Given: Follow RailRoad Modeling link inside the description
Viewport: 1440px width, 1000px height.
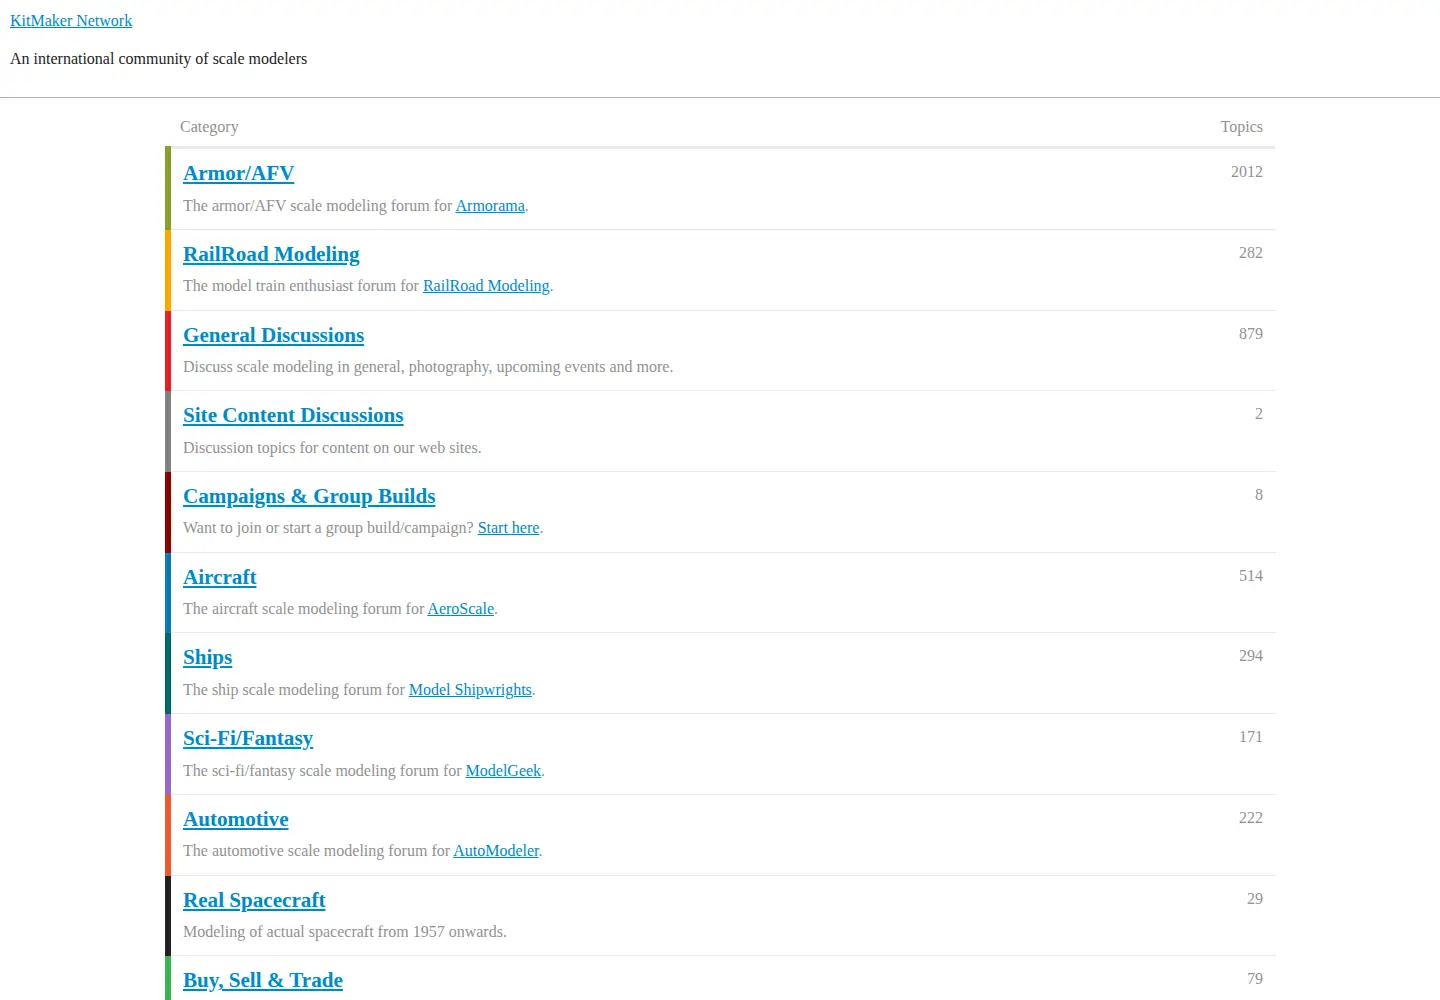Looking at the screenshot, I should 486,286.
